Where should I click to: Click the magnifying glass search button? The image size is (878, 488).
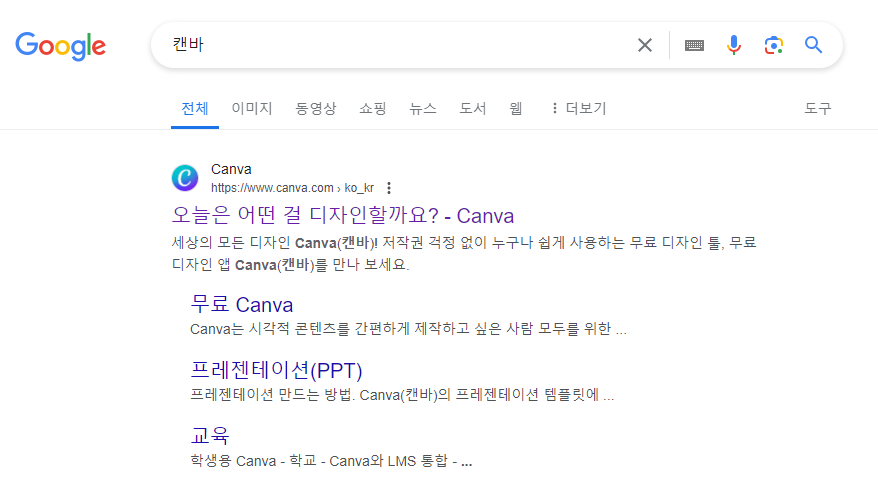tap(813, 45)
